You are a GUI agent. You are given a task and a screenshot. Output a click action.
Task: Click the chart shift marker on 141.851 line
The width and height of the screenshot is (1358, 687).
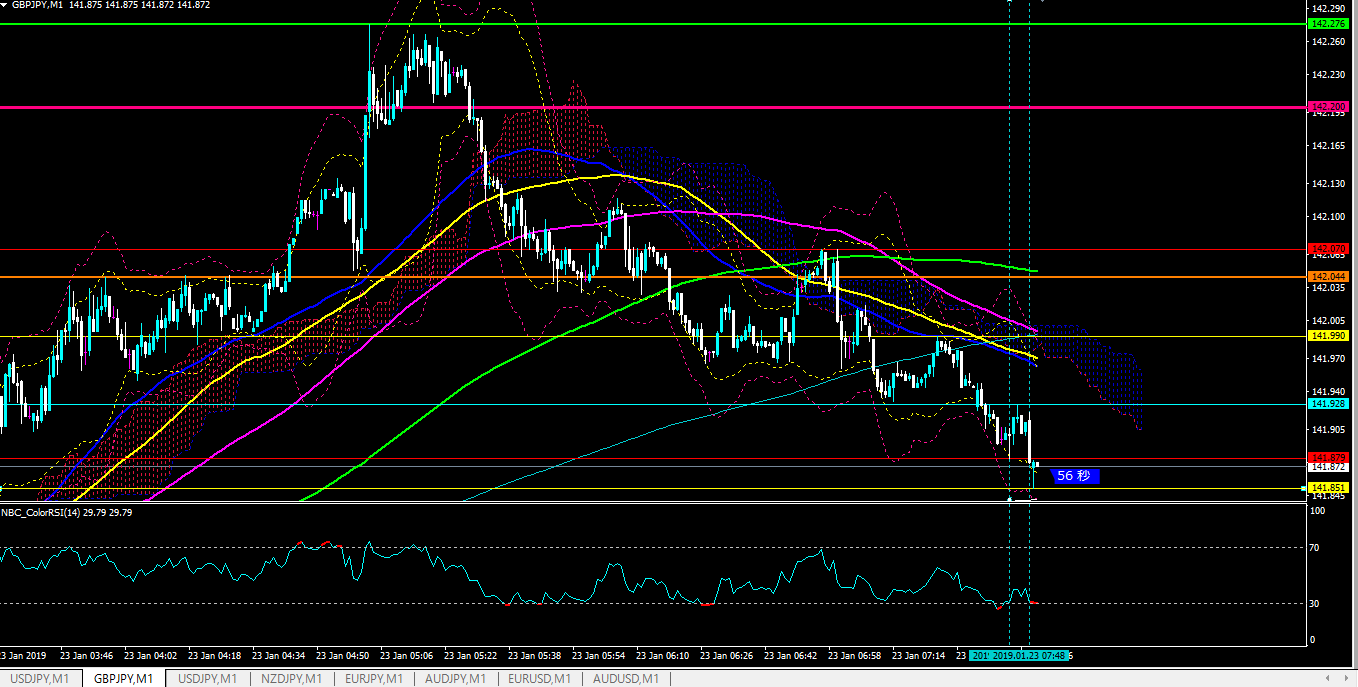point(1304,487)
